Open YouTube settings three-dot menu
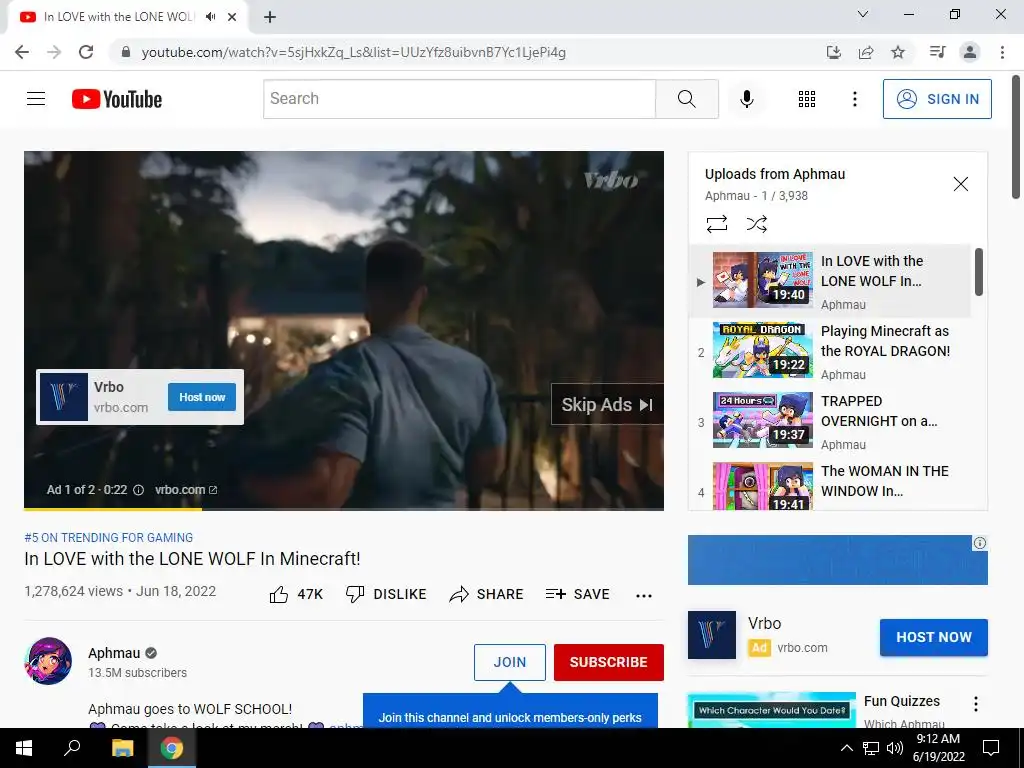 (854, 99)
